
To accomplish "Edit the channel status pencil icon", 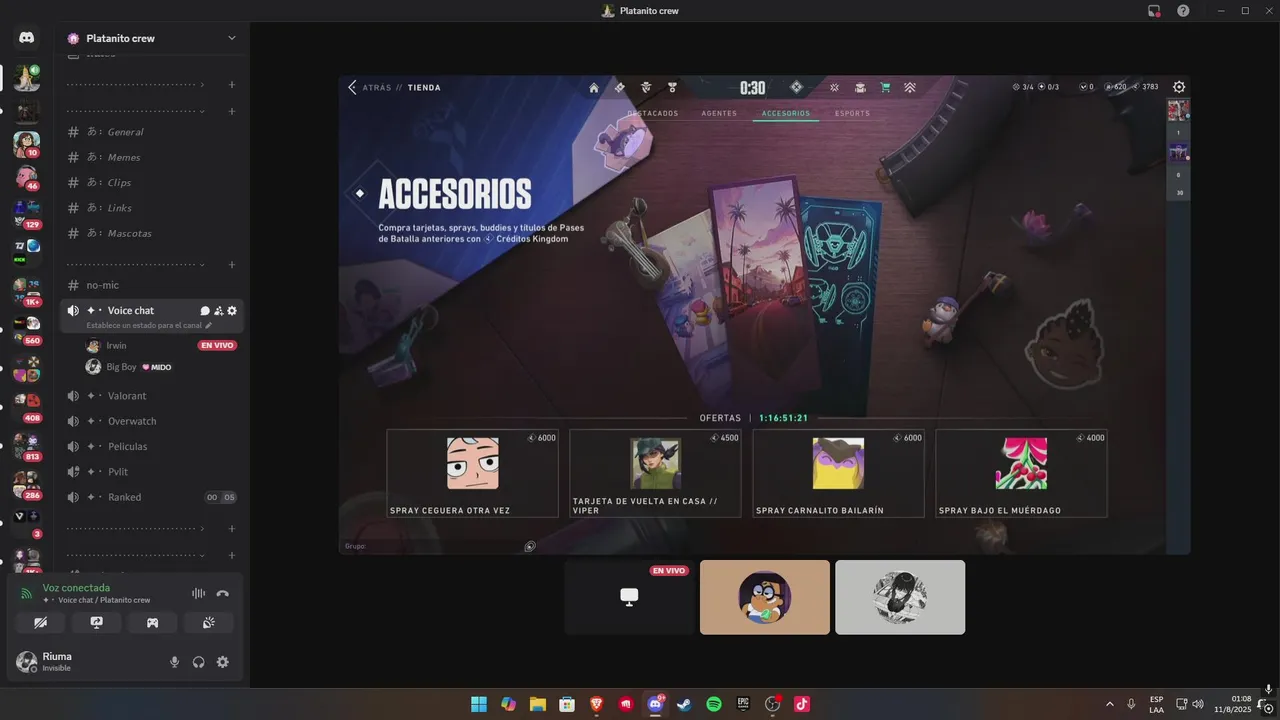I will coord(209,325).
